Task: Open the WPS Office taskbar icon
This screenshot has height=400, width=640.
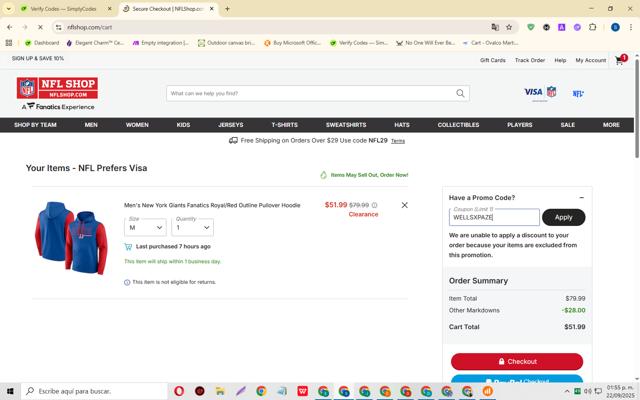Action: pos(302,391)
